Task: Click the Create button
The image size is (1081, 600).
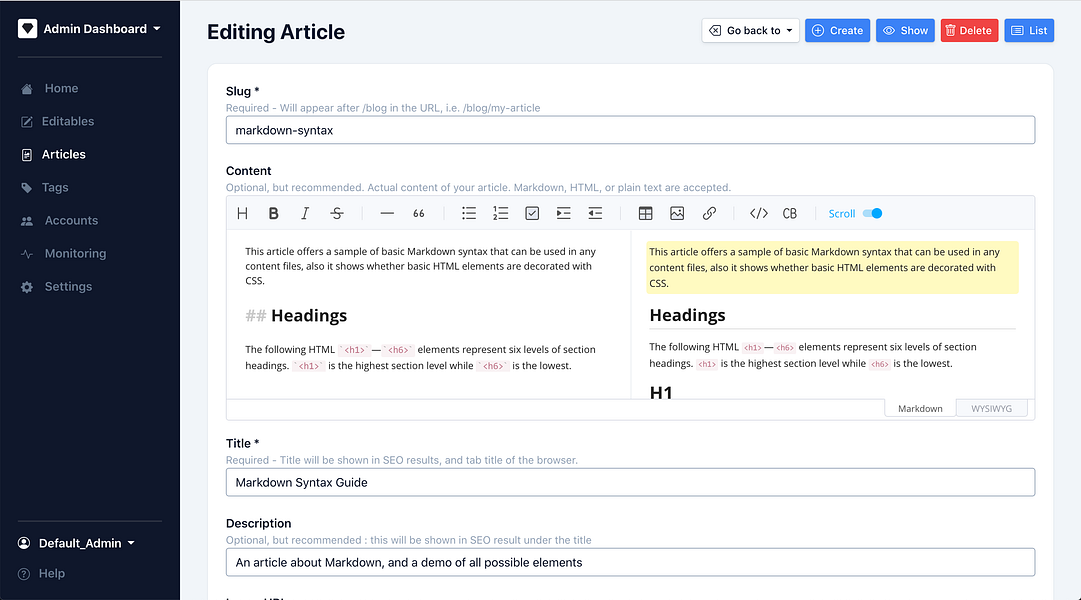Action: click(838, 30)
